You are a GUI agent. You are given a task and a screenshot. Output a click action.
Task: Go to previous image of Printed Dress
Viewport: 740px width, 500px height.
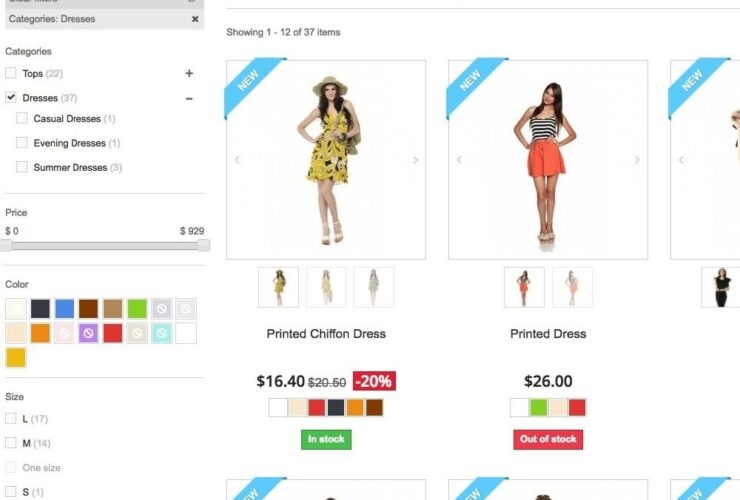(459, 160)
